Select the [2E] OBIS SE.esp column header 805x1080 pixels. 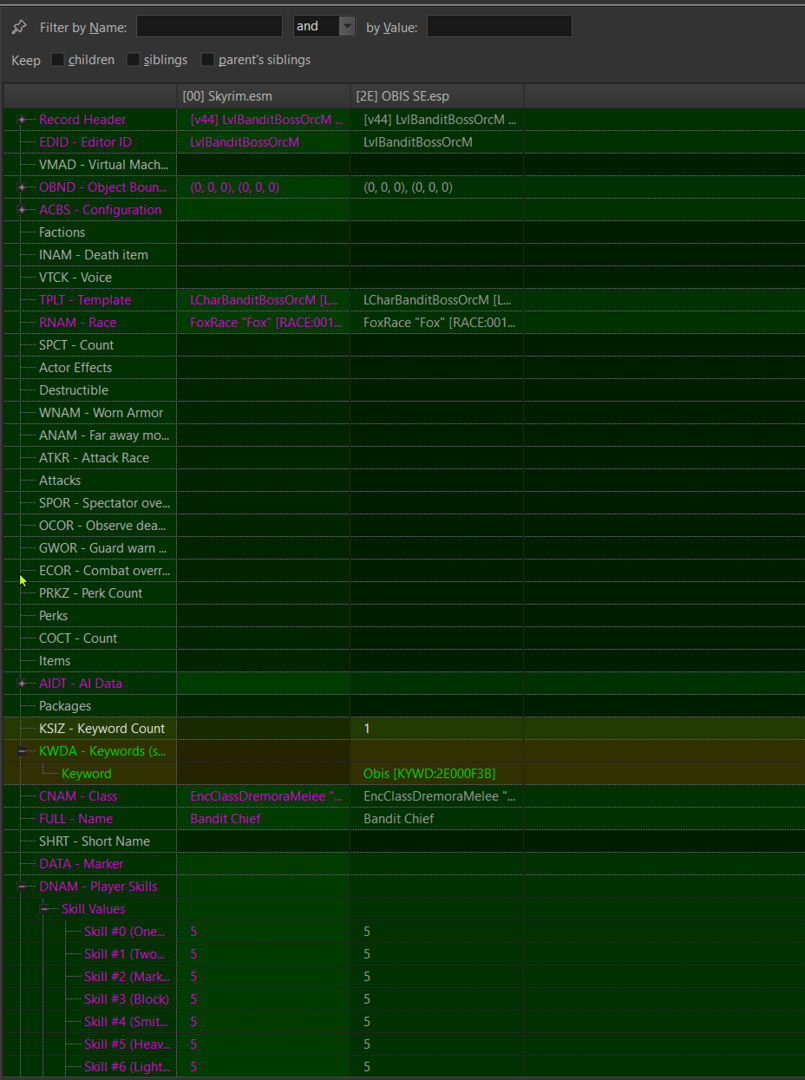coord(437,96)
